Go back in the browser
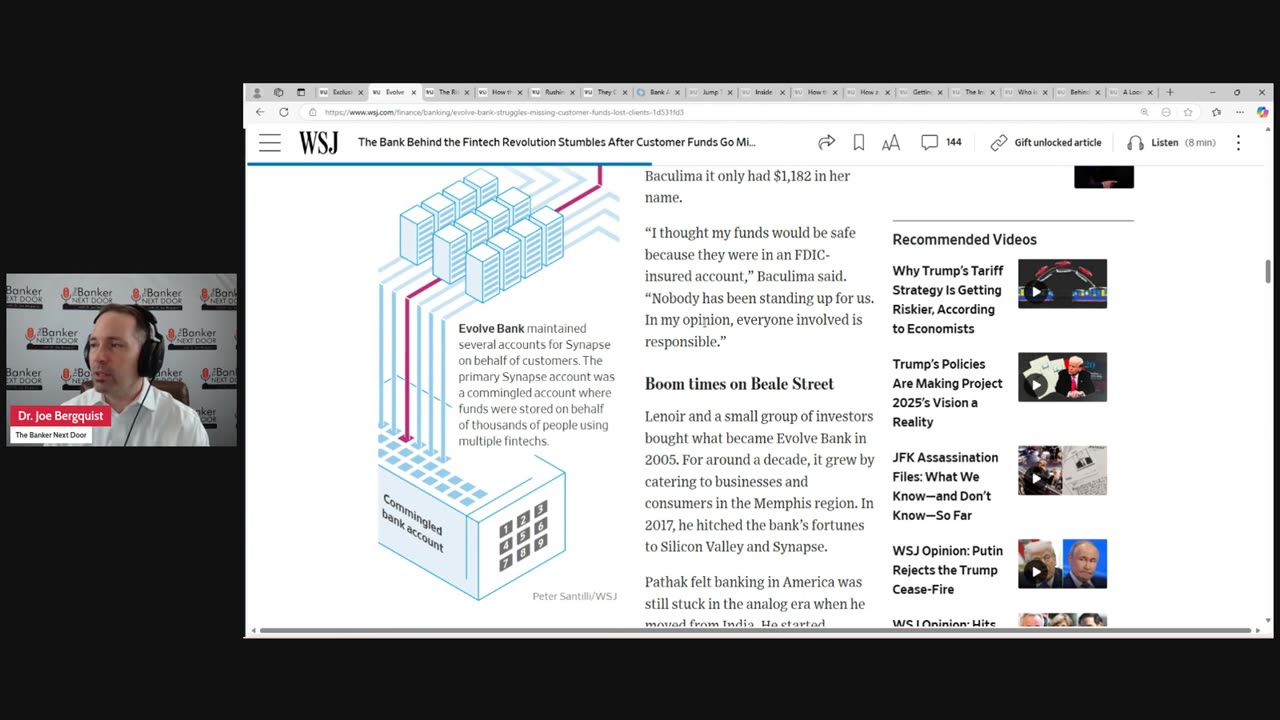Screen dimensions: 1280x720 [260, 112]
